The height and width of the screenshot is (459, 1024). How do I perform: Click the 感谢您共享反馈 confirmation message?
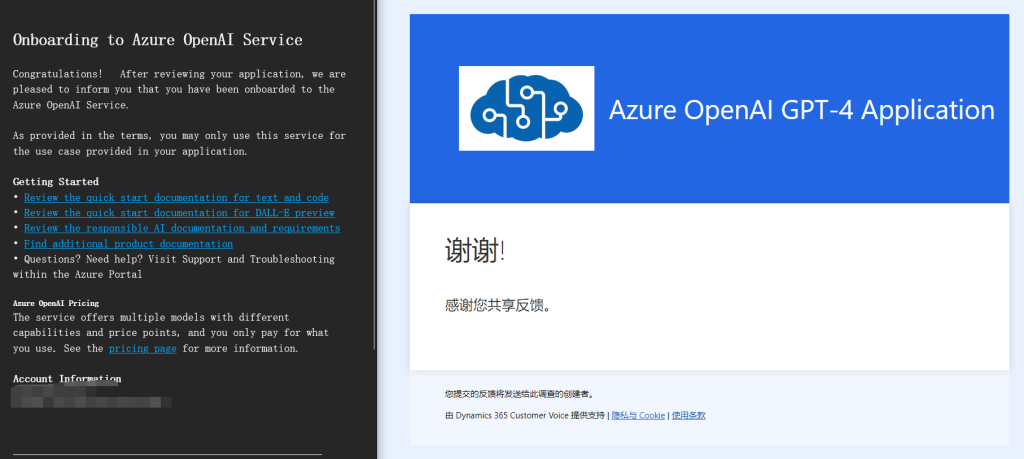[498, 305]
